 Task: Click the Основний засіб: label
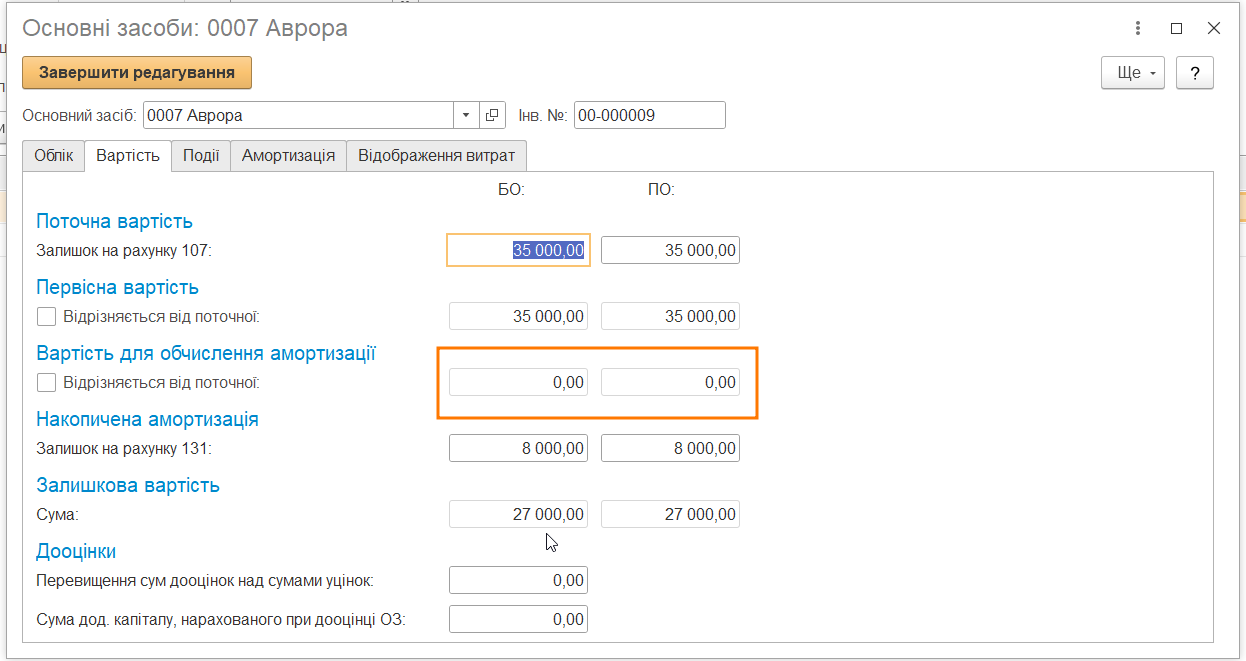[80, 115]
